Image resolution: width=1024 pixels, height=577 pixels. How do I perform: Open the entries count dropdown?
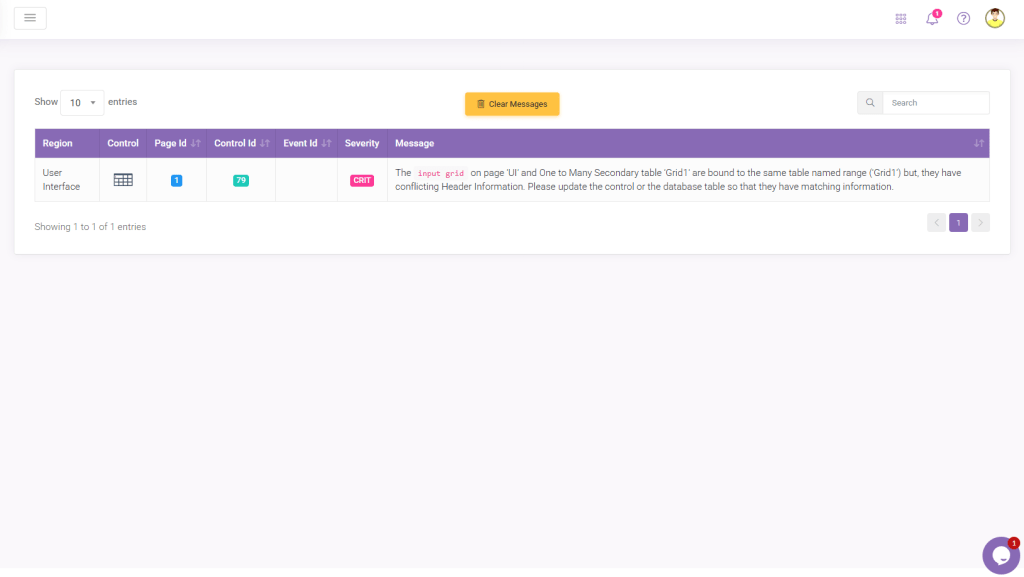82,102
